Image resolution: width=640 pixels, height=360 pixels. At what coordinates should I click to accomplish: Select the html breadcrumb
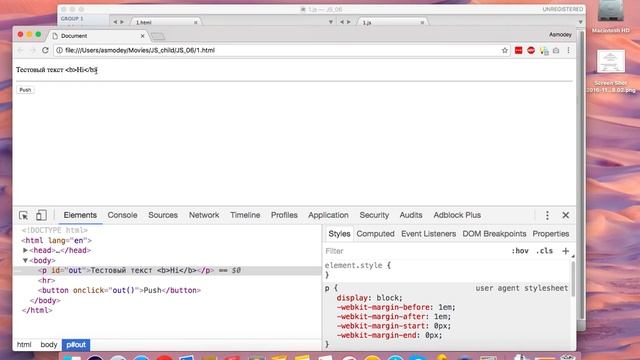coord(24,345)
